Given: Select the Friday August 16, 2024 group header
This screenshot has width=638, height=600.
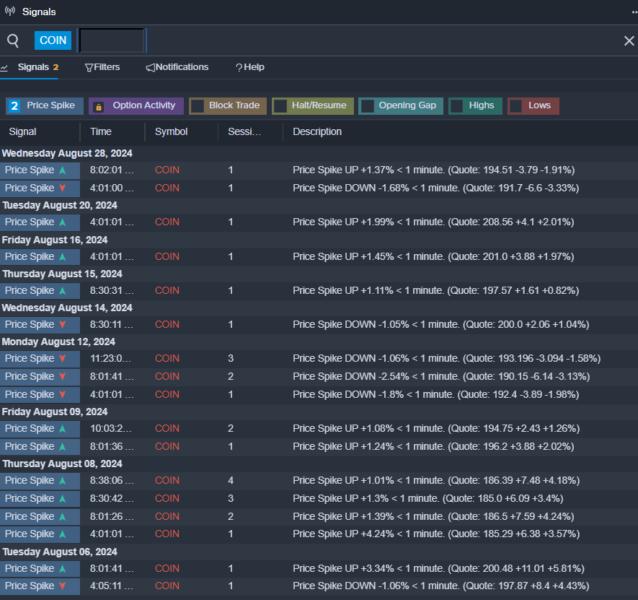Looking at the screenshot, I should 55,240.
